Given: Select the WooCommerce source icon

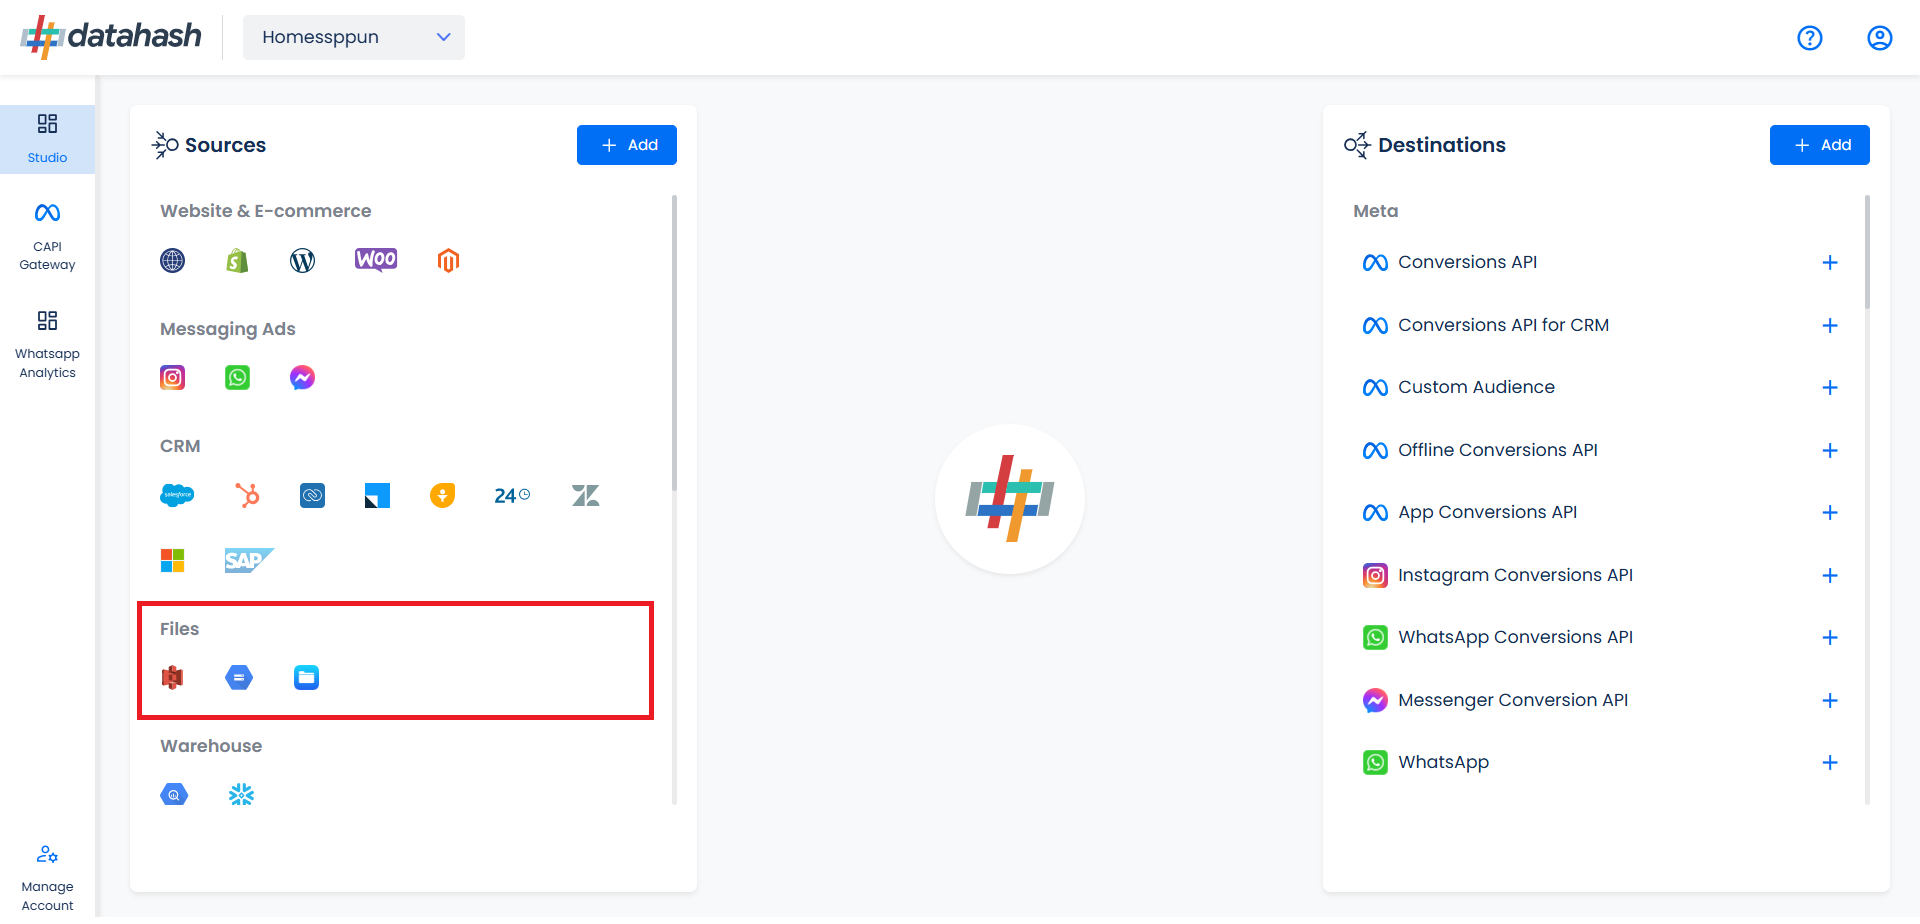Looking at the screenshot, I should click(376, 260).
